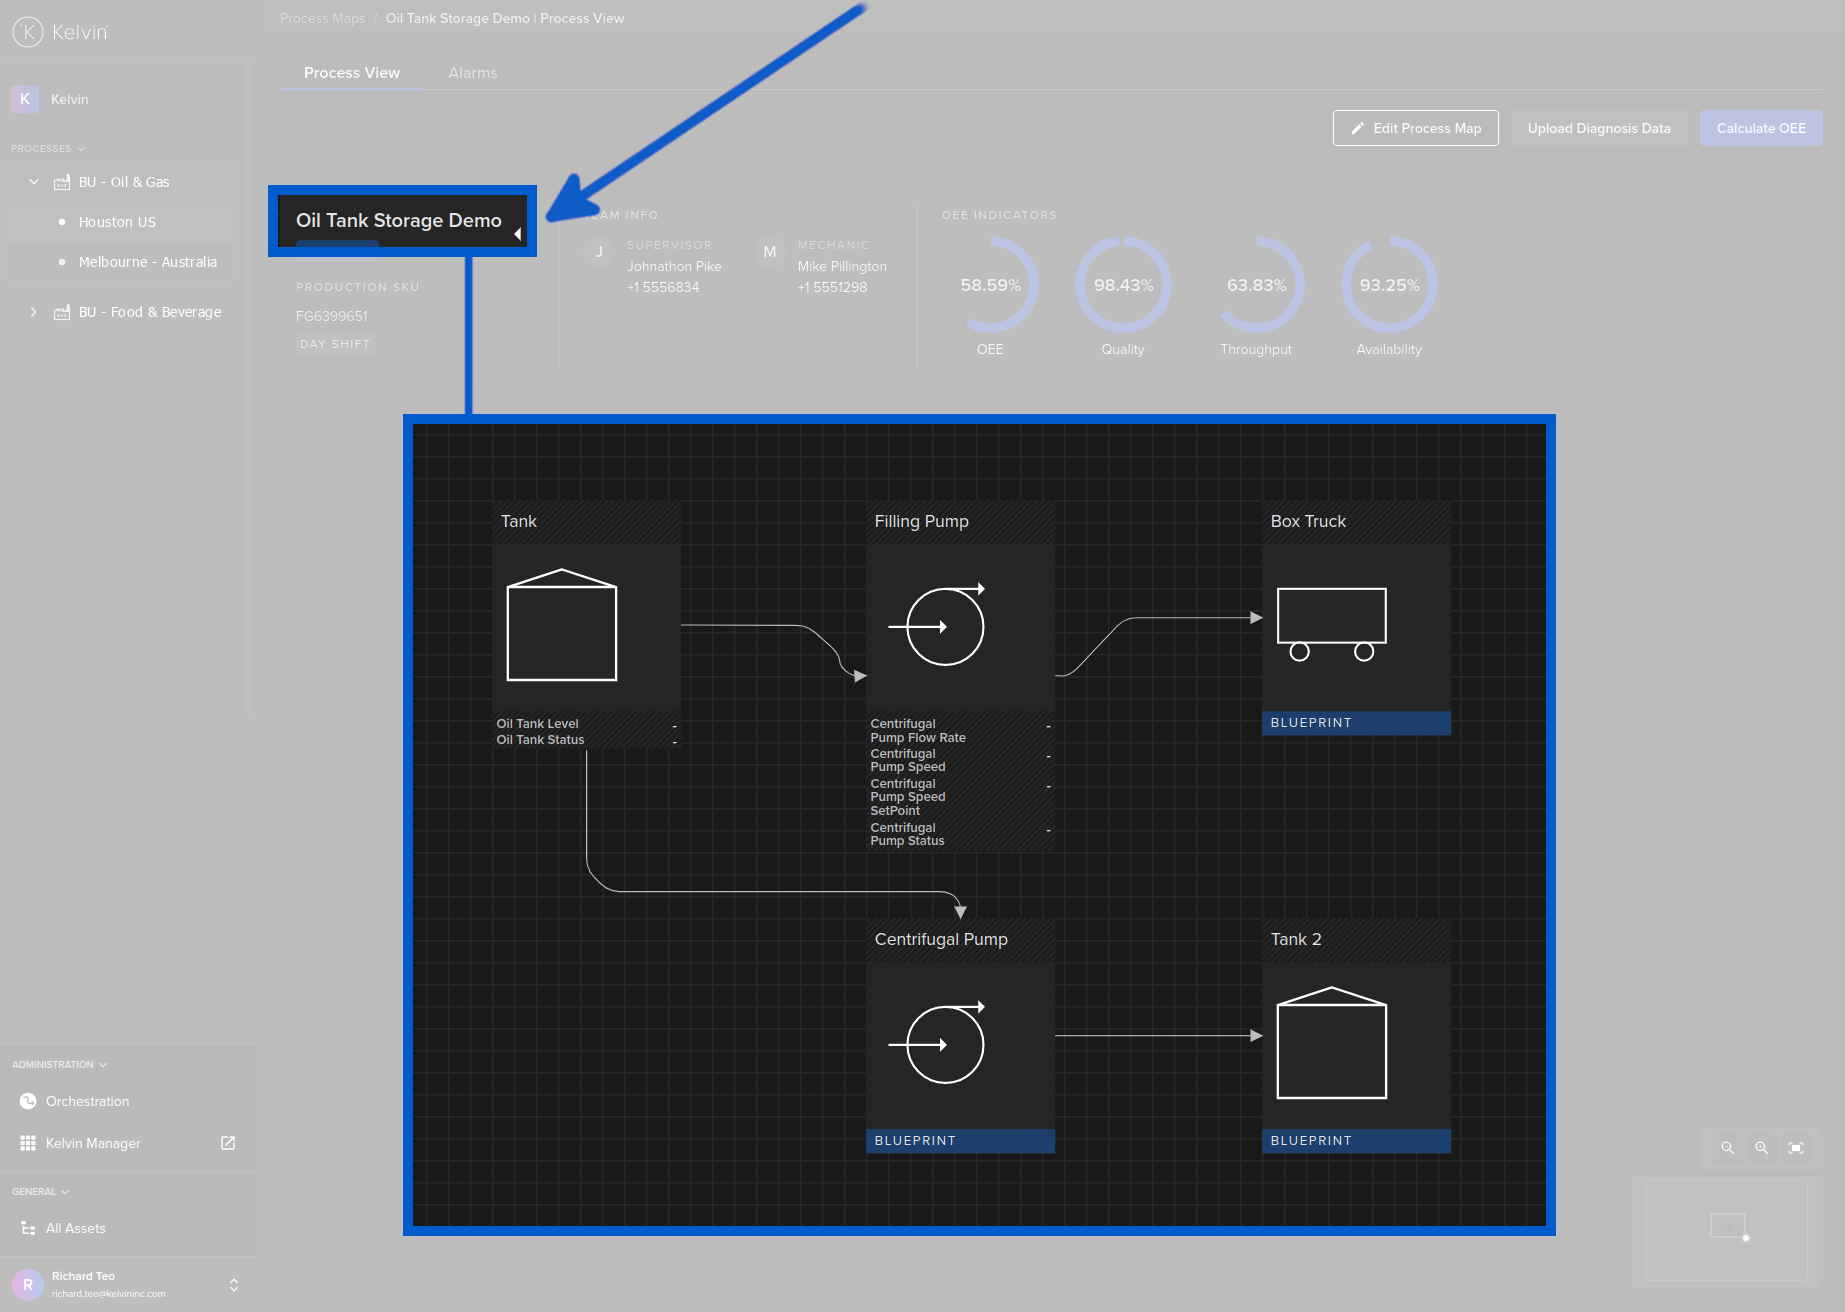Collapse the BU - Oil & Gas tree
This screenshot has height=1312, width=1845.
[33, 181]
